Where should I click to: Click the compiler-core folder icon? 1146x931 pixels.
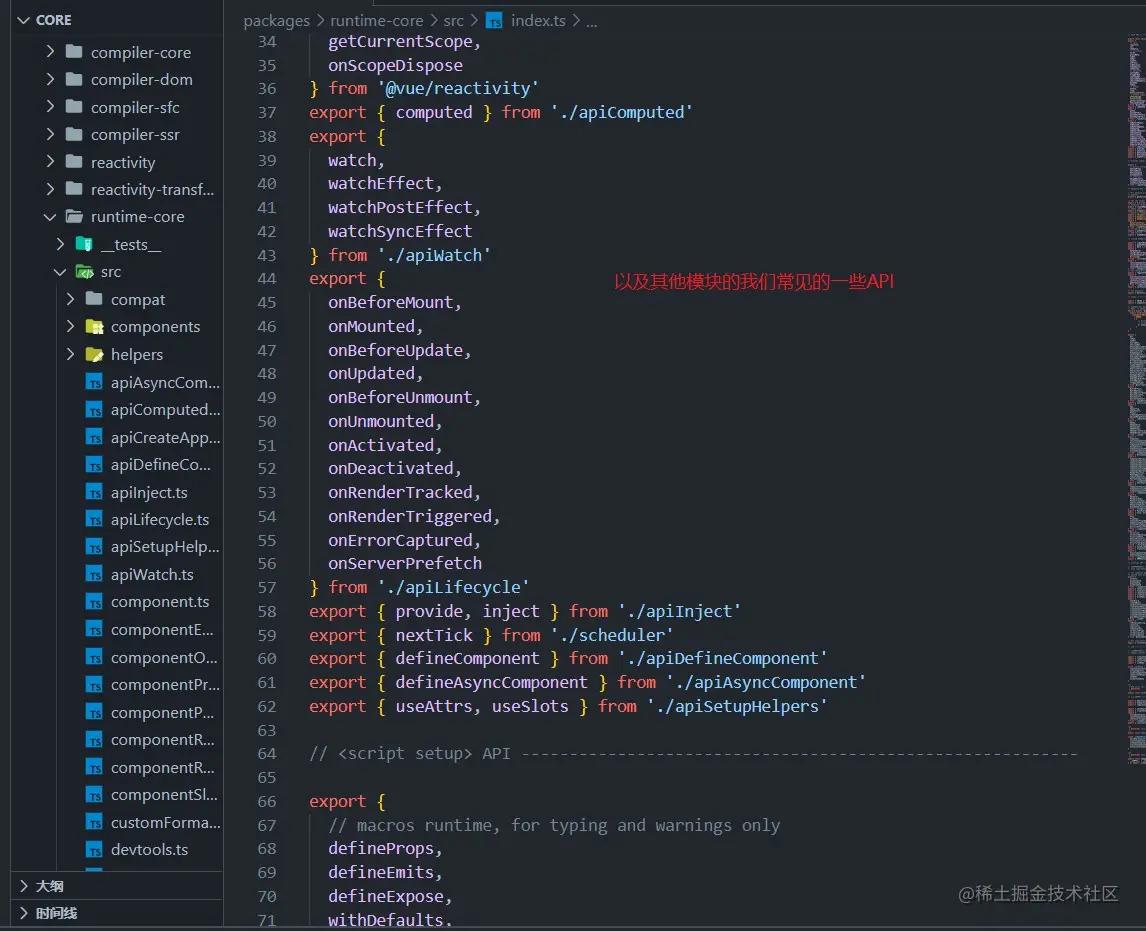(74, 52)
